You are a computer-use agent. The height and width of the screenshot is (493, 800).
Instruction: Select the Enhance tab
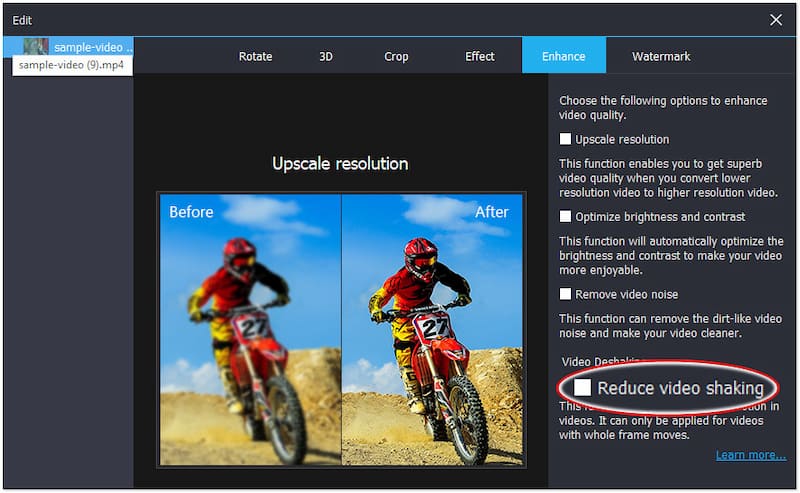tap(563, 56)
